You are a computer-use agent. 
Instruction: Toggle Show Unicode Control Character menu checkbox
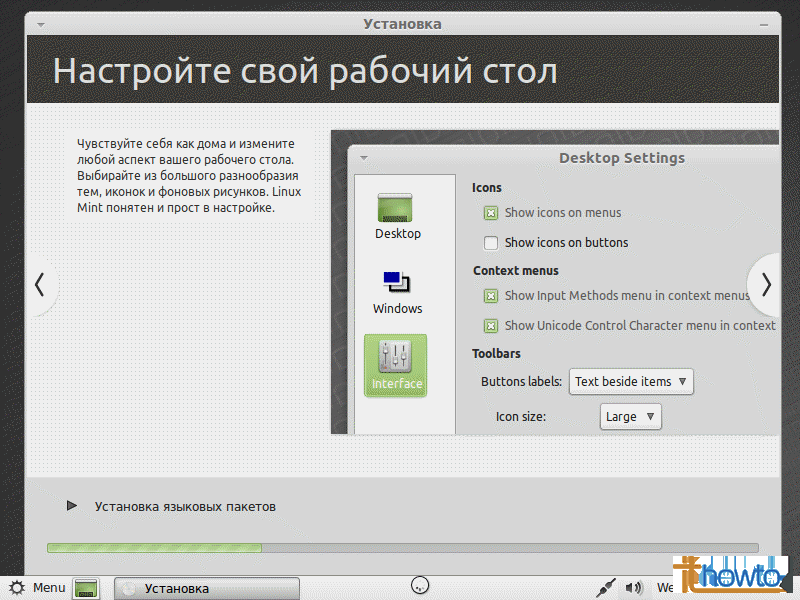click(491, 326)
